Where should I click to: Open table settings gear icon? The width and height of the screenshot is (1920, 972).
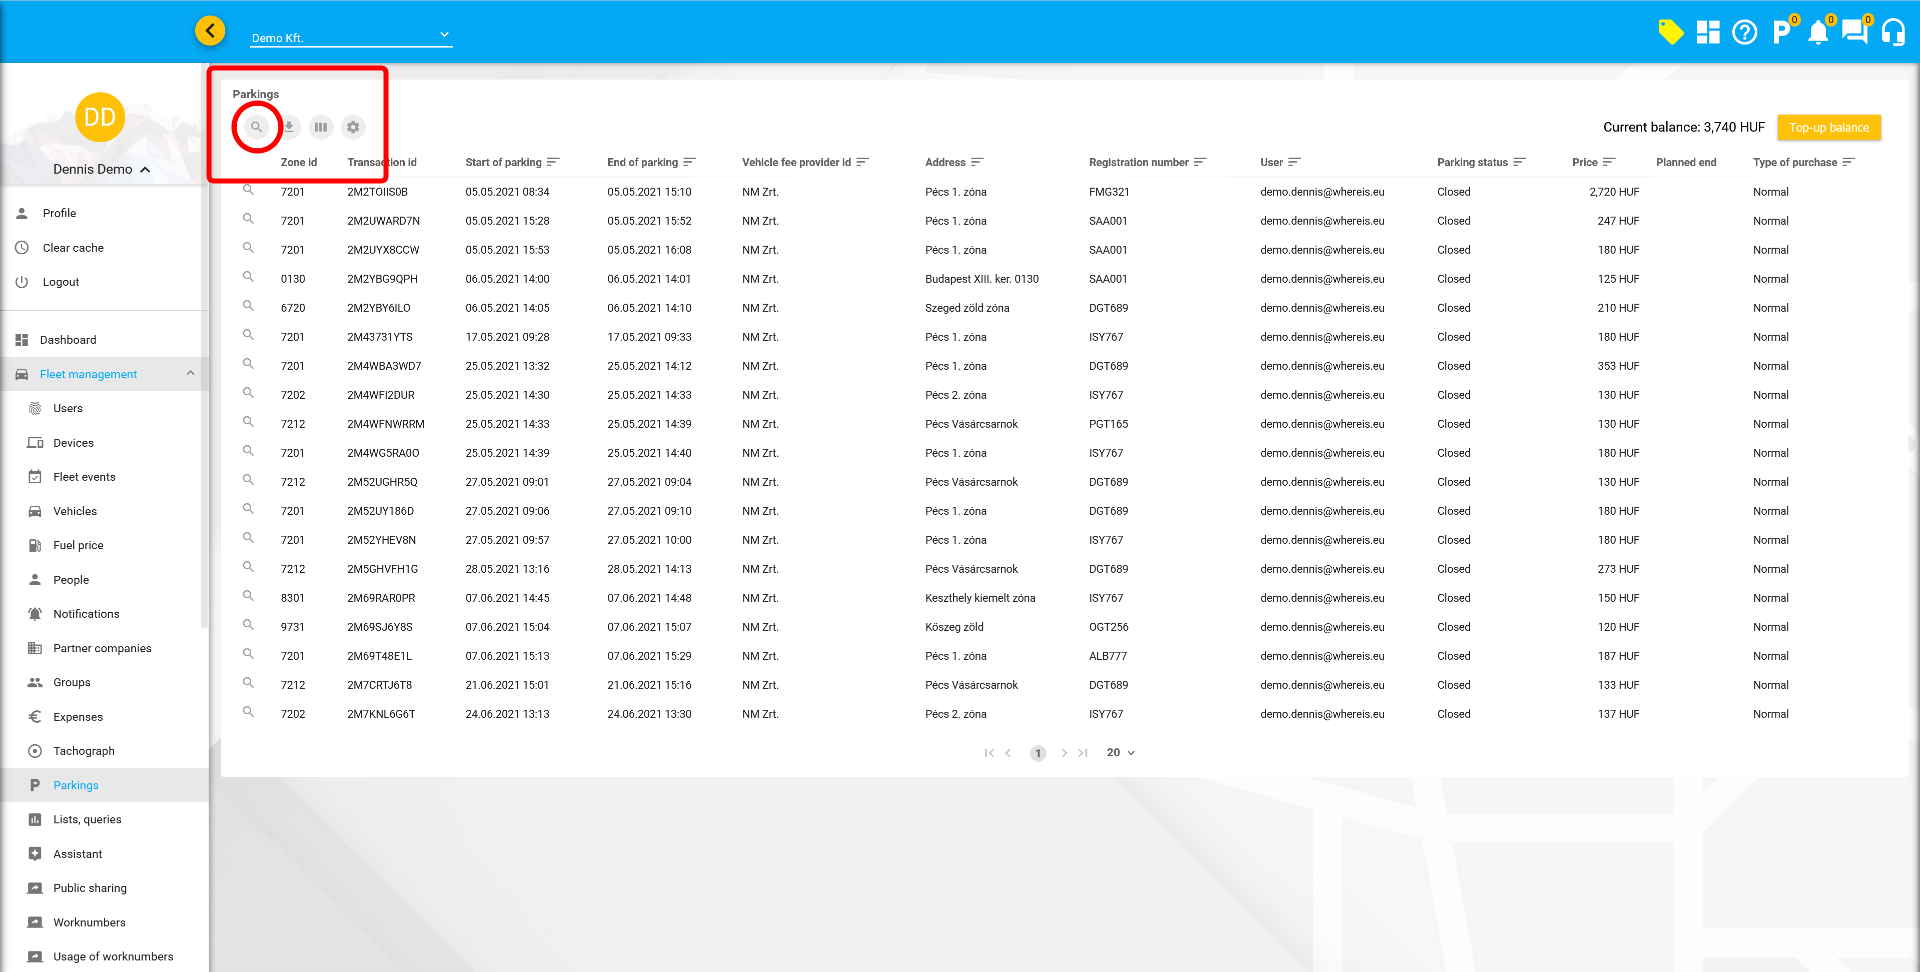pyautogui.click(x=353, y=127)
